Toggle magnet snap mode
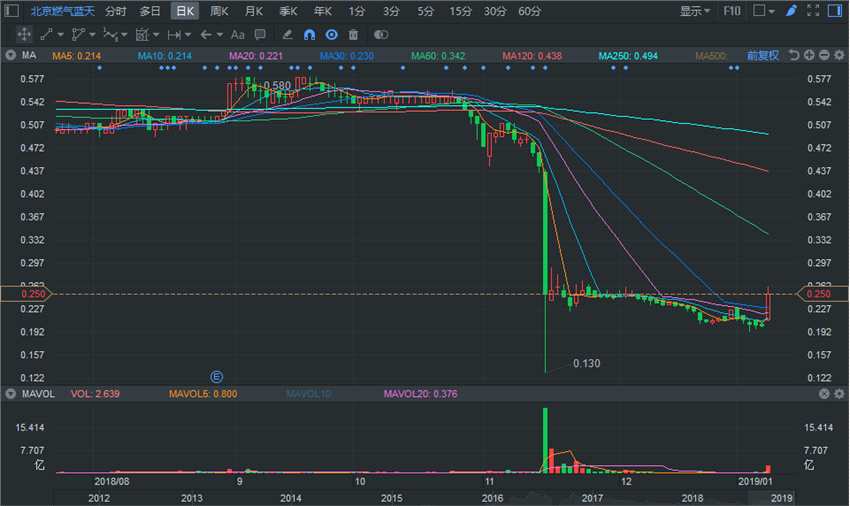This screenshot has width=850, height=506. [x=309, y=35]
